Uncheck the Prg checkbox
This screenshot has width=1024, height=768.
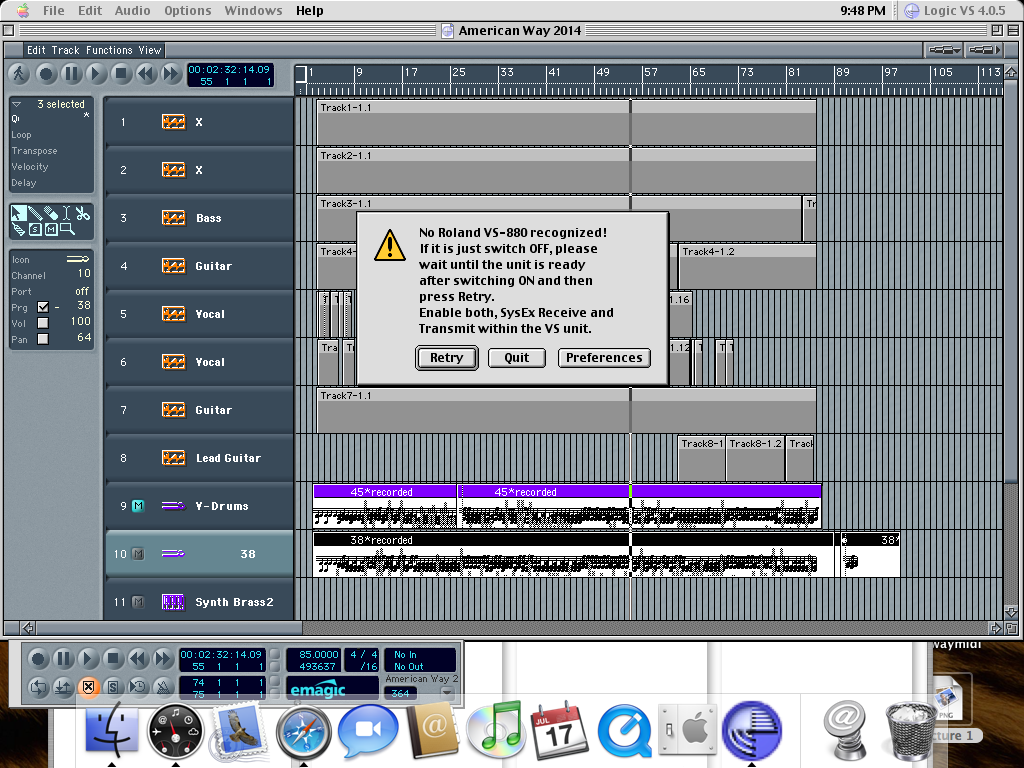point(43,306)
